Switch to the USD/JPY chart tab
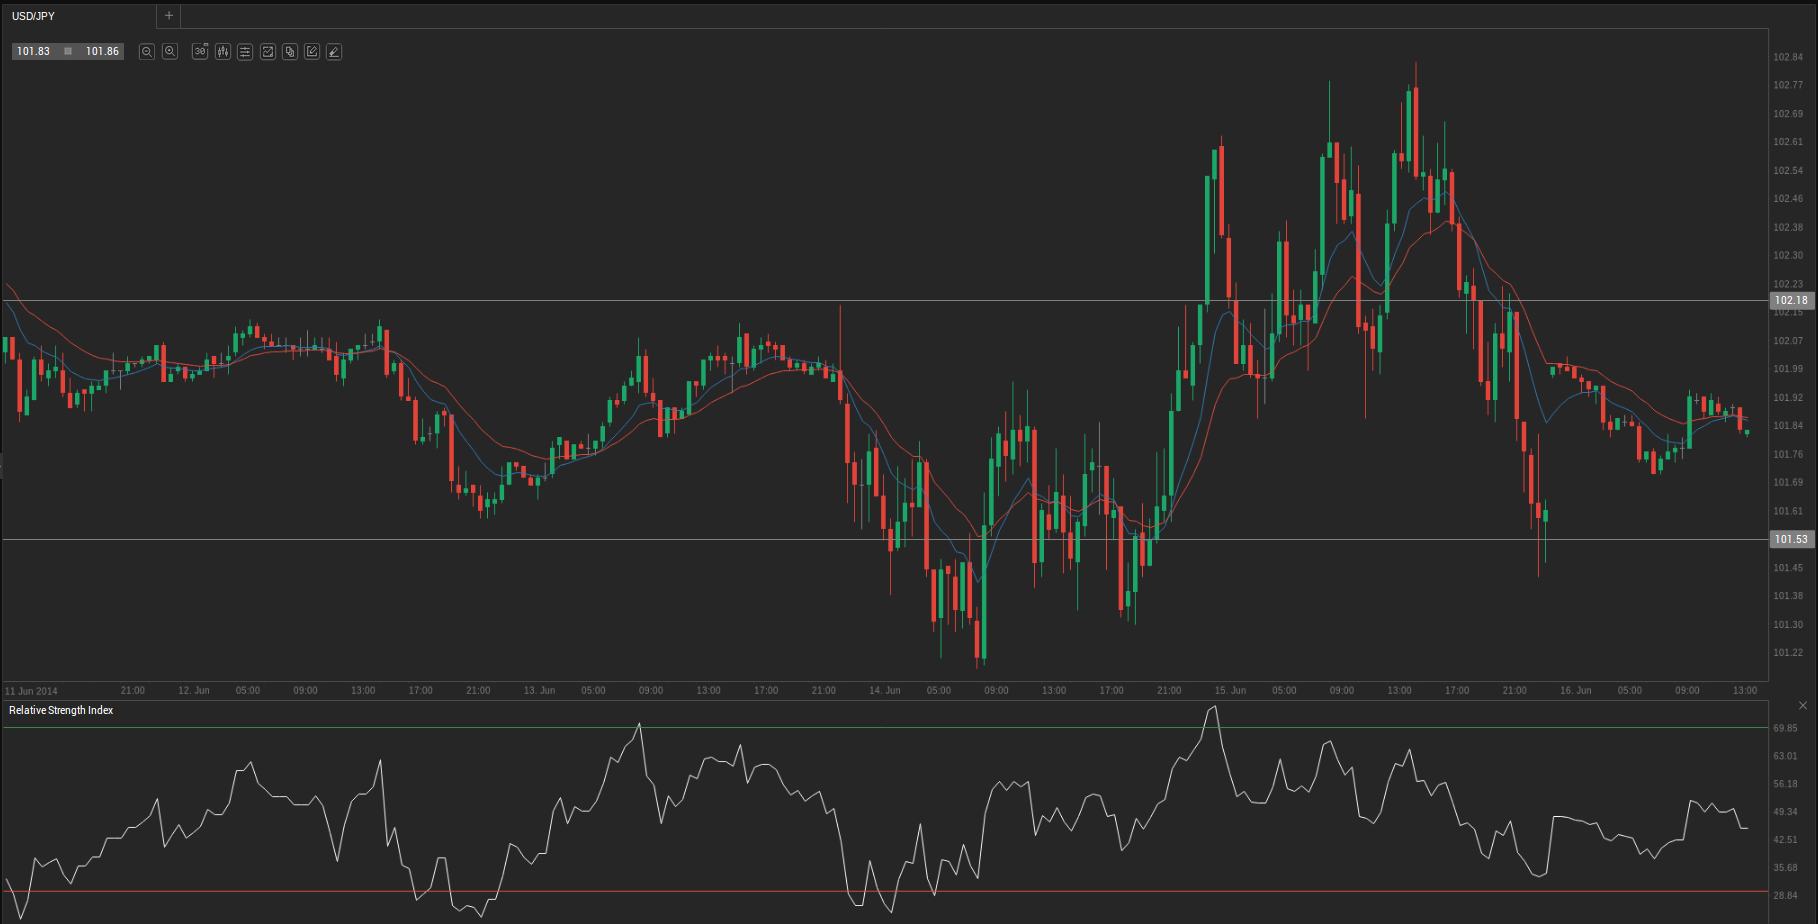1818x924 pixels. 34,16
